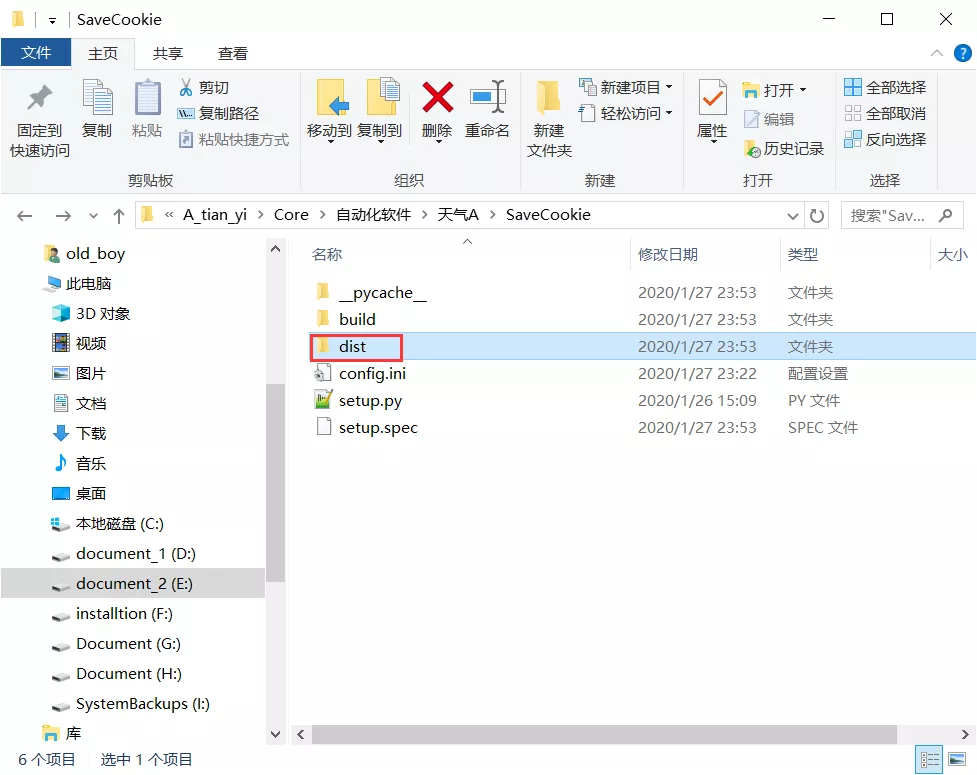Open Move to (移动到) menu
977x775 pixels.
330,111
